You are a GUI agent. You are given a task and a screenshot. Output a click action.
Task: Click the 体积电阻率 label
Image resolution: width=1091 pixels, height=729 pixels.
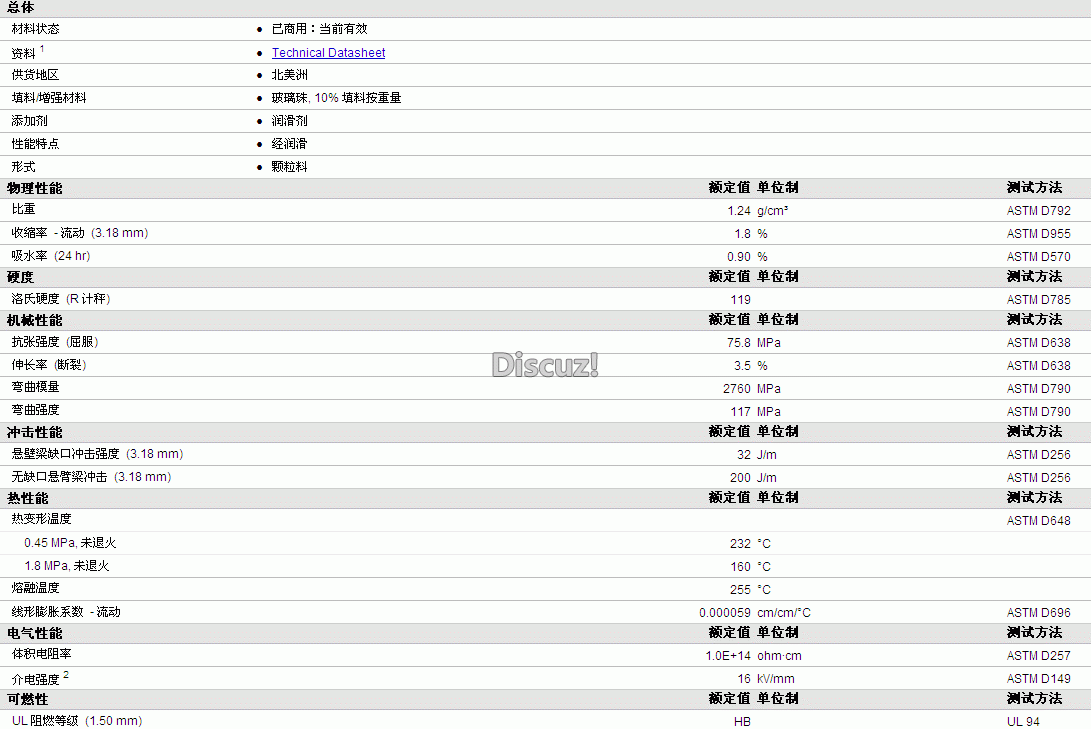[x=42, y=655]
